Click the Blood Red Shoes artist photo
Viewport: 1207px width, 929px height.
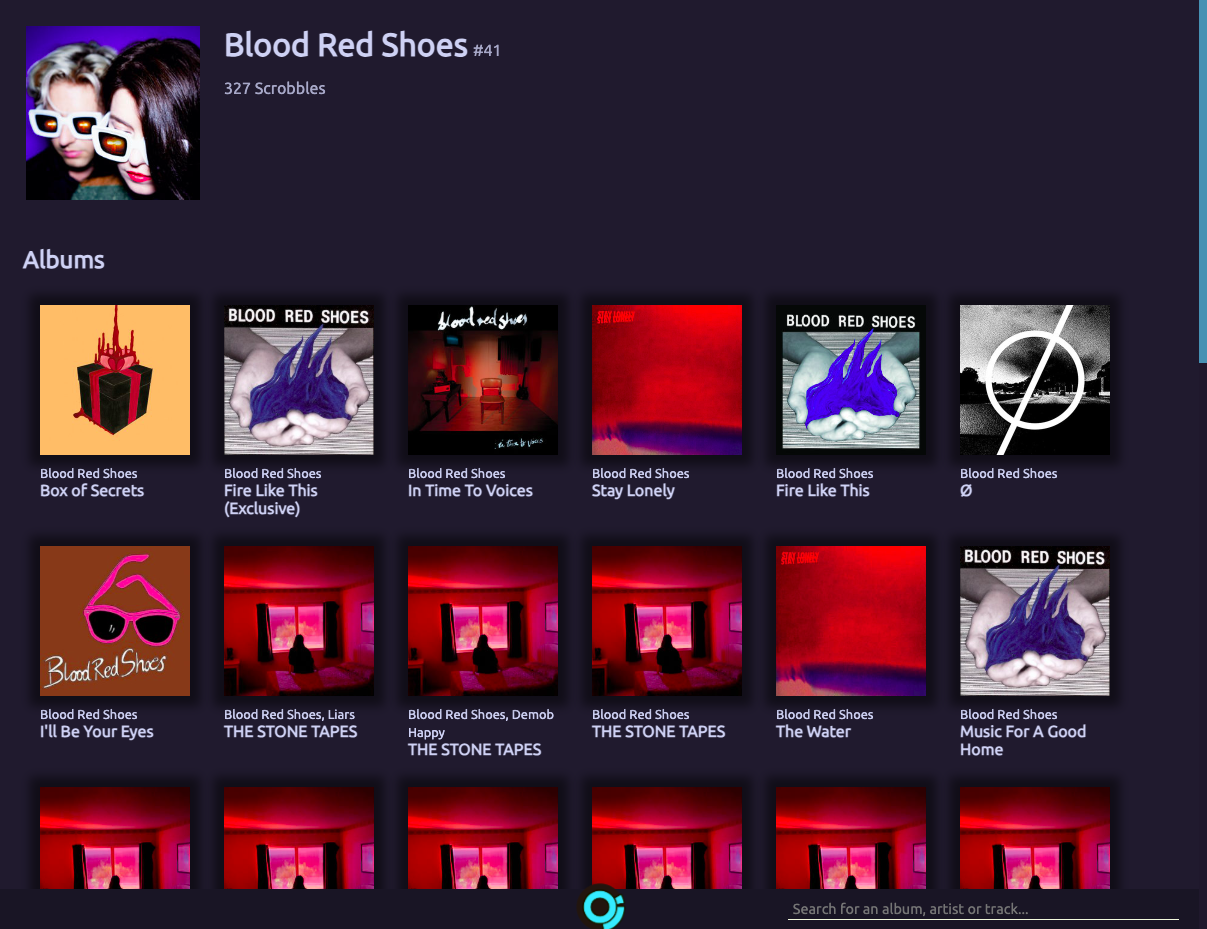(x=113, y=113)
